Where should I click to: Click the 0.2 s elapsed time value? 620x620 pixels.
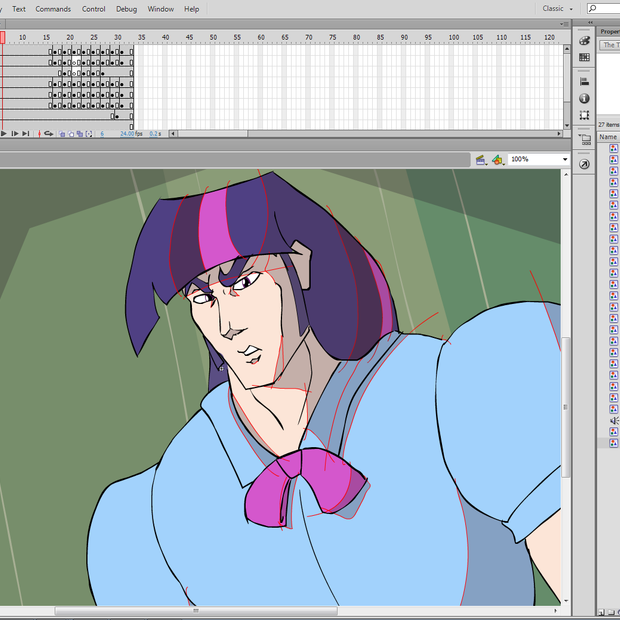(x=155, y=134)
